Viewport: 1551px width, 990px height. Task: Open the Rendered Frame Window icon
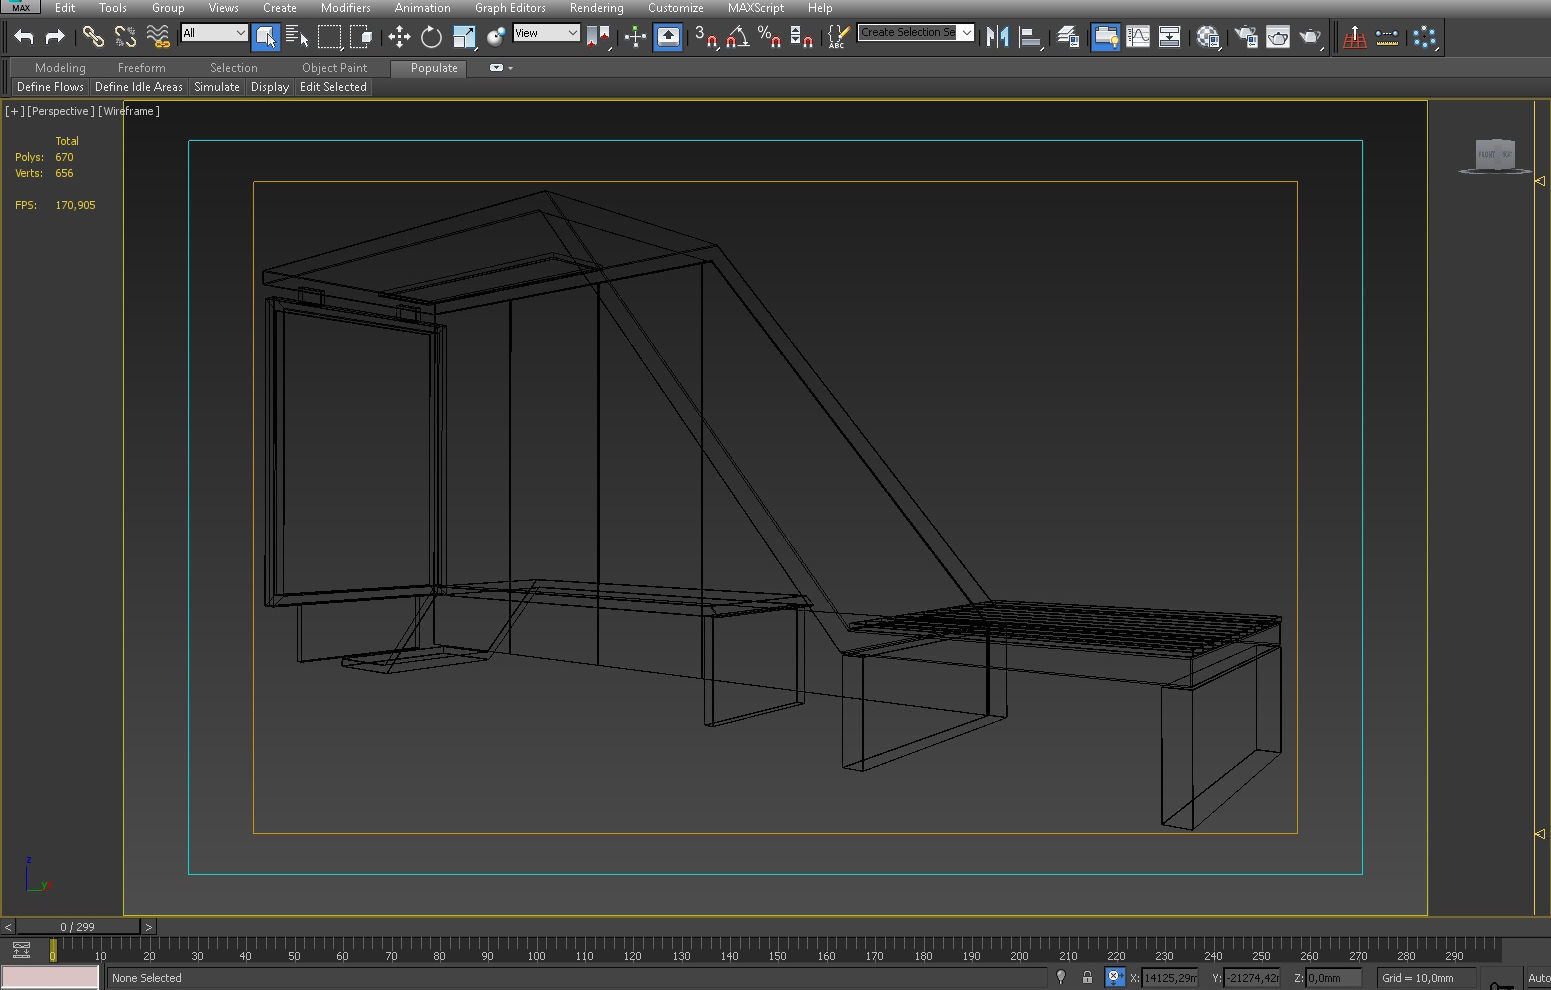(1278, 37)
